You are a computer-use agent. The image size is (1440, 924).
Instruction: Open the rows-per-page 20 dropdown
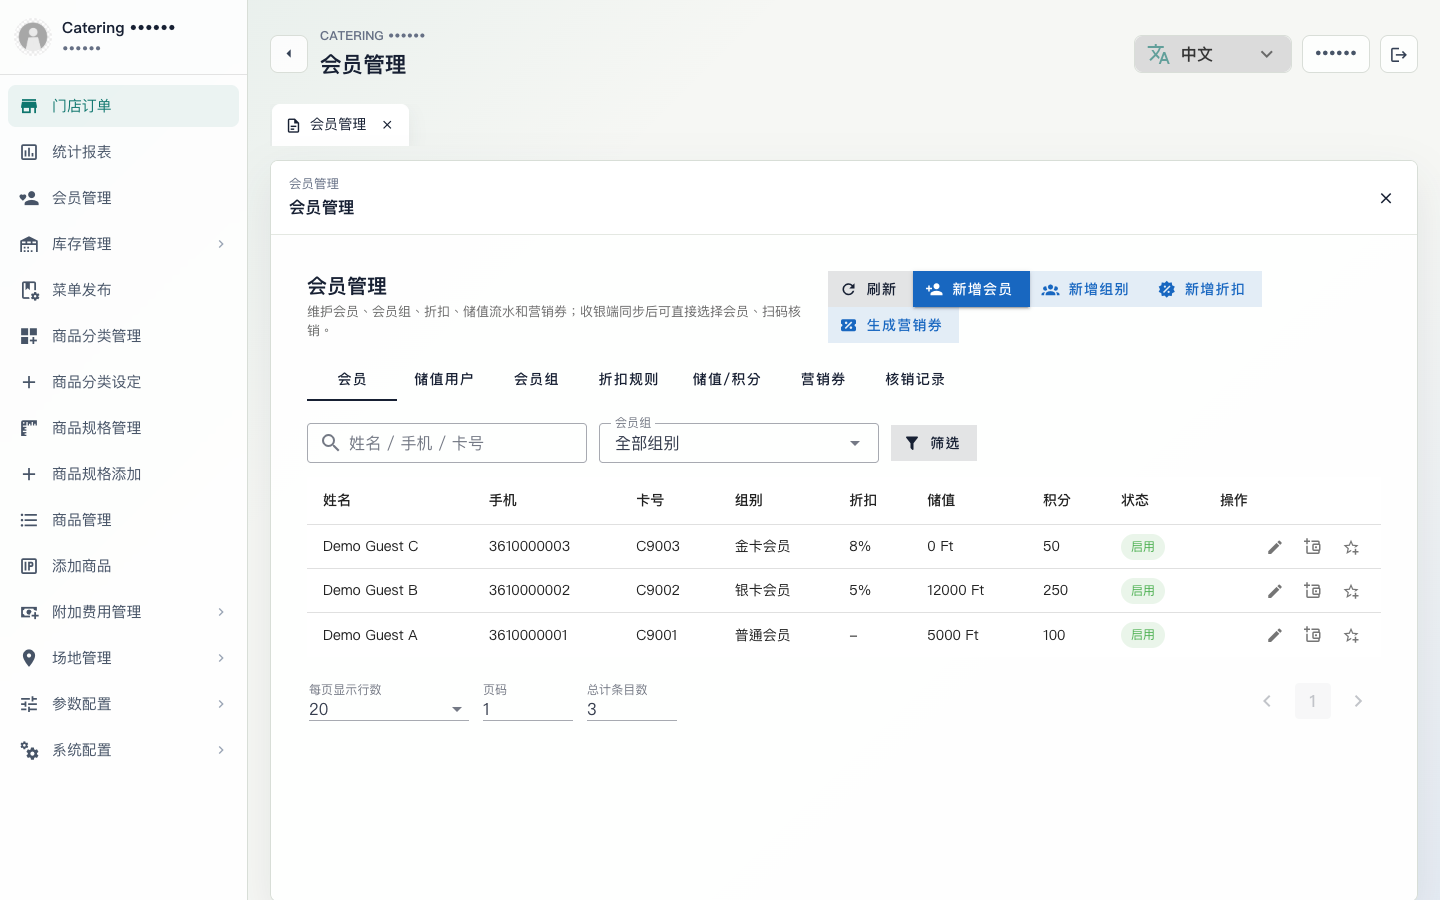[388, 709]
